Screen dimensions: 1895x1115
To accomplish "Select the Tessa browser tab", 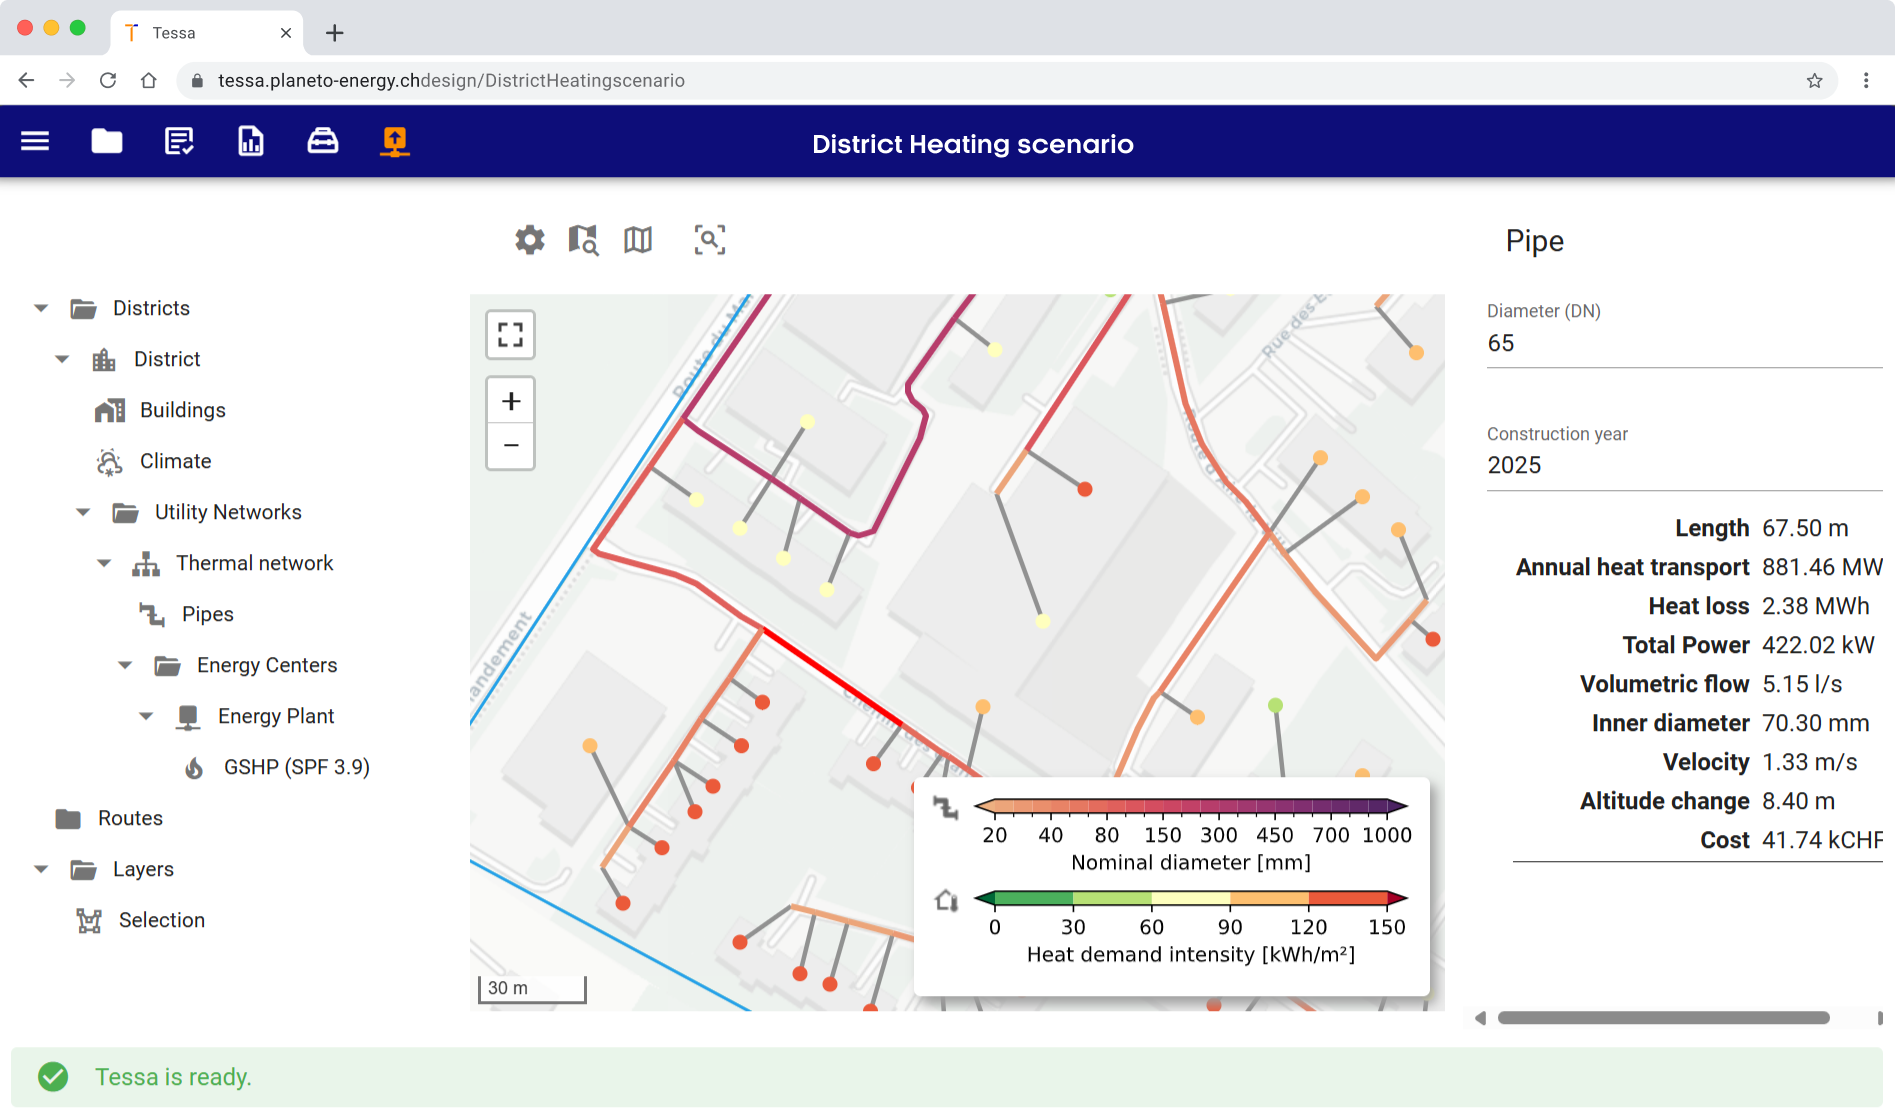I will 207,33.
